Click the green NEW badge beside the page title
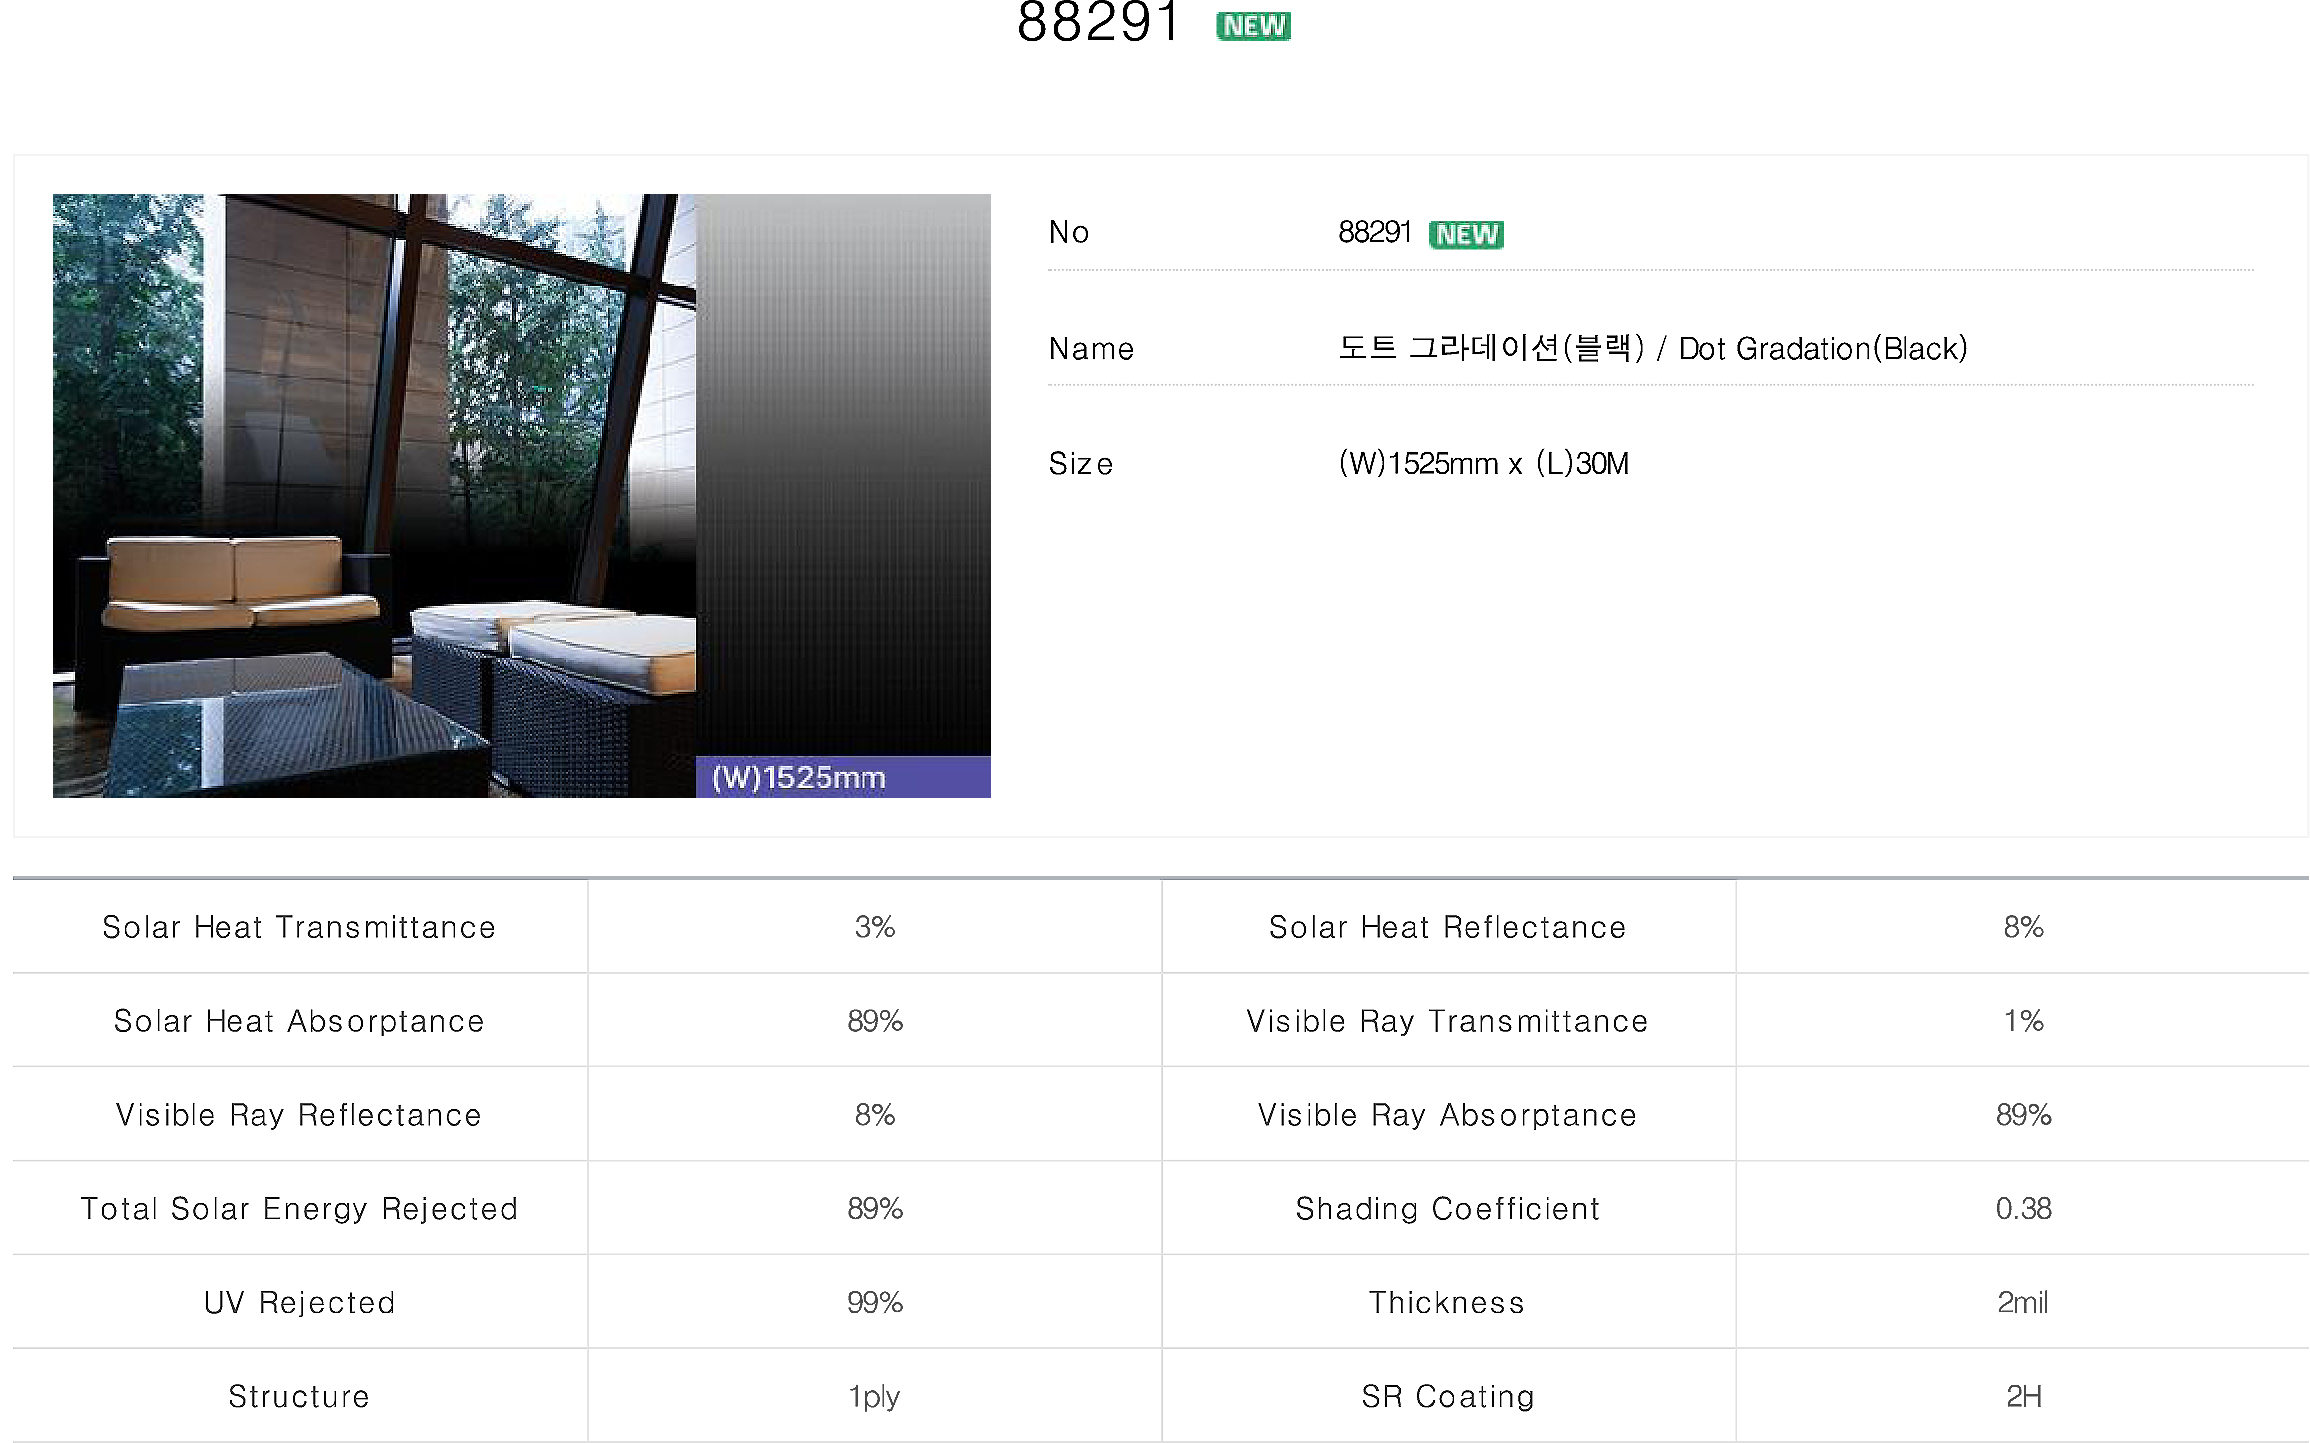Image resolution: width=2310 pixels, height=1443 pixels. (x=1253, y=26)
